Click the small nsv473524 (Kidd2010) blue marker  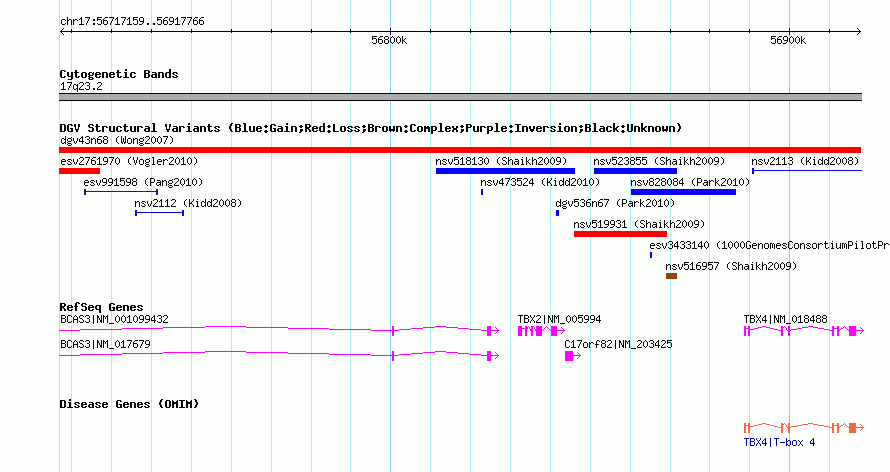tap(482, 192)
